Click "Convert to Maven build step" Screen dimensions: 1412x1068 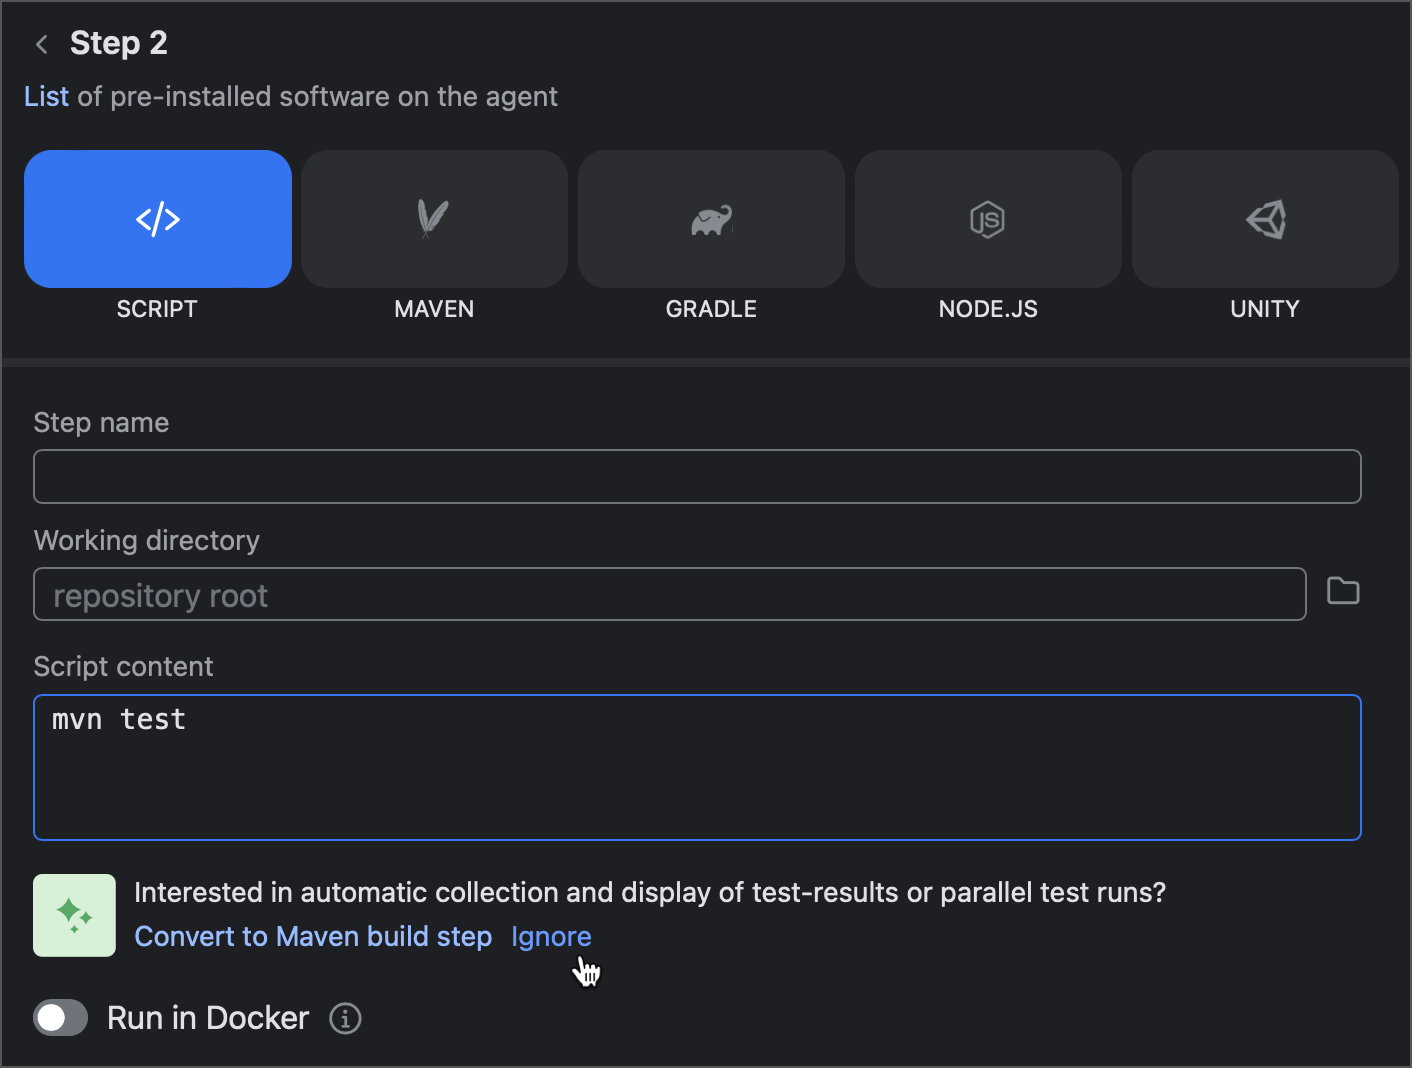point(313,937)
